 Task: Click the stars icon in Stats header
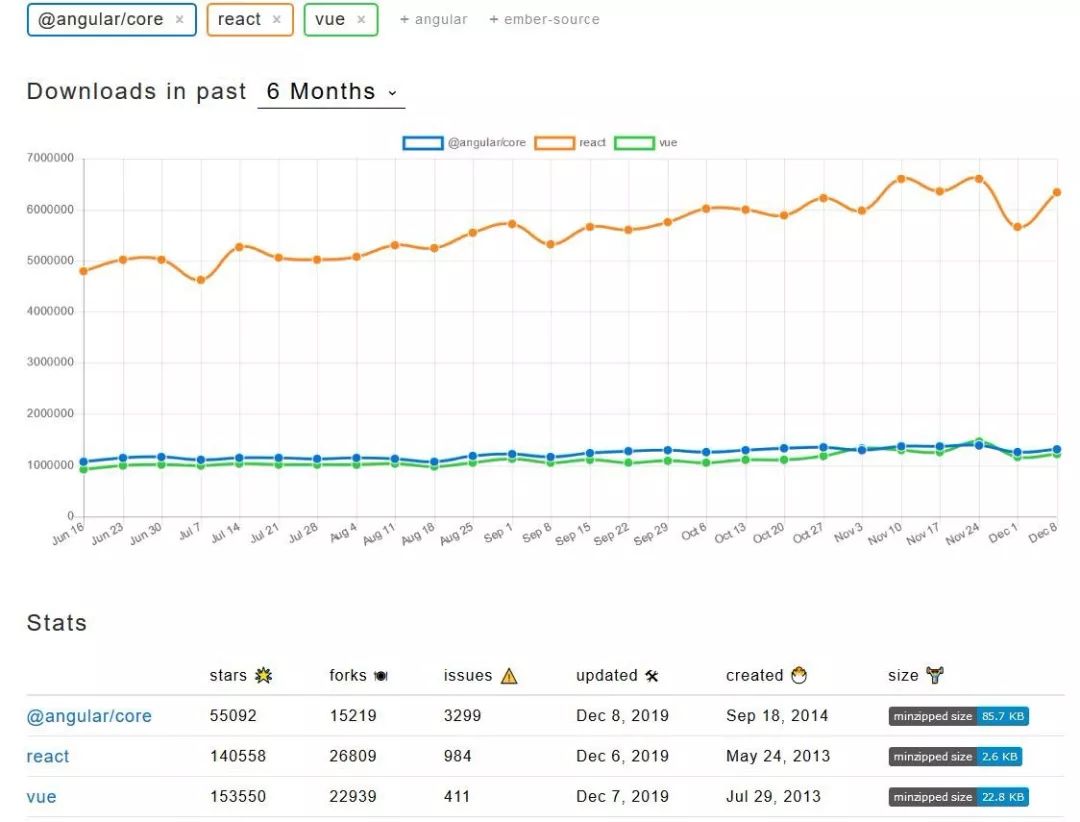coord(263,675)
